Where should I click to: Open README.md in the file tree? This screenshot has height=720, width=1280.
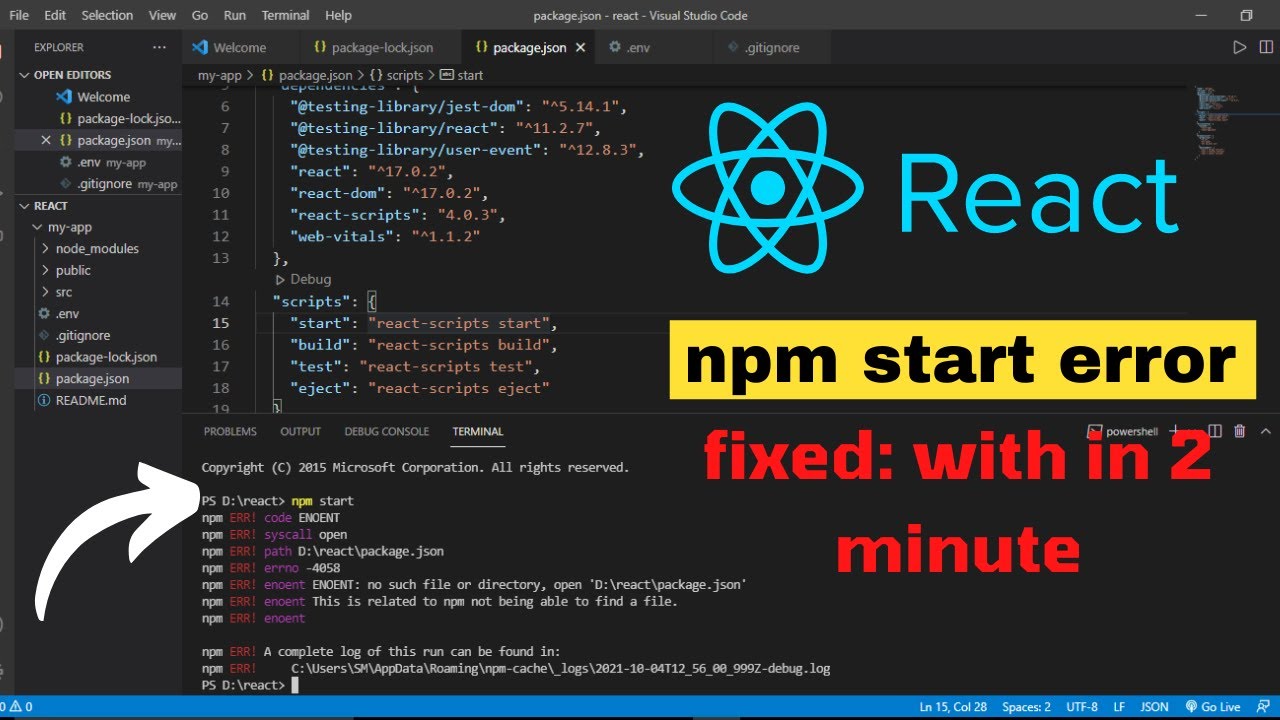point(91,400)
